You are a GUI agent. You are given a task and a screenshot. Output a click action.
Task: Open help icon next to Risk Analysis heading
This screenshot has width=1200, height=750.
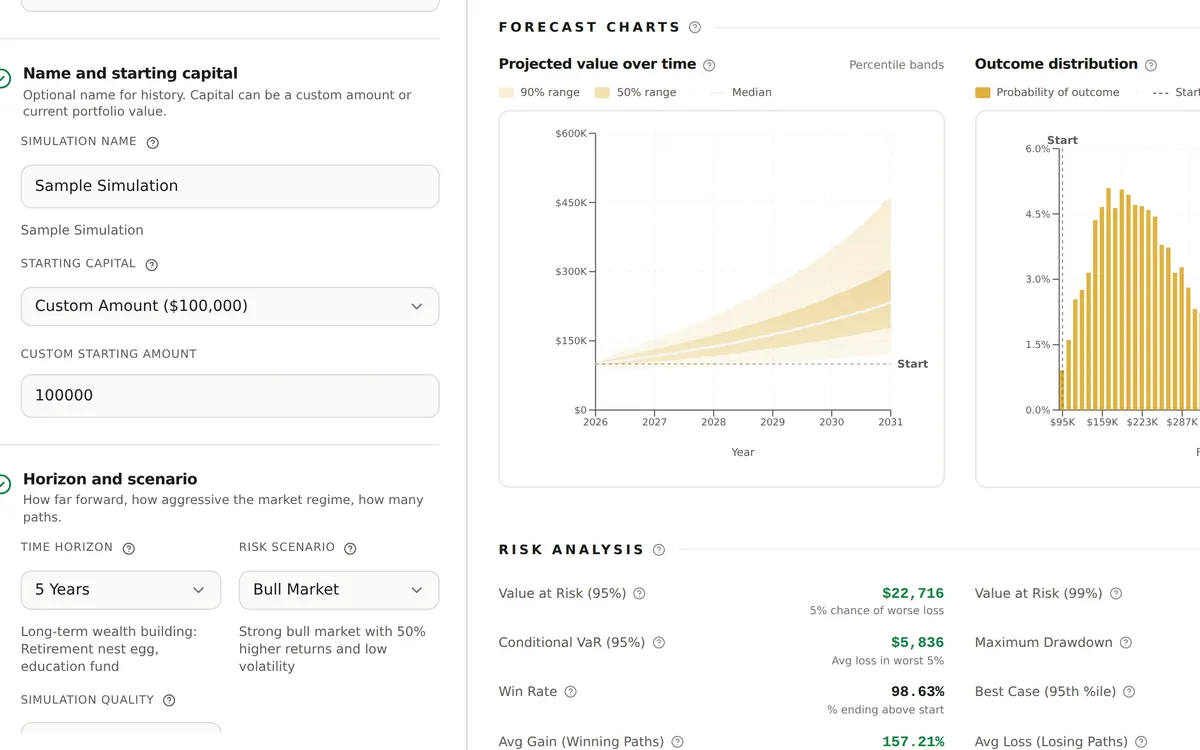(659, 550)
